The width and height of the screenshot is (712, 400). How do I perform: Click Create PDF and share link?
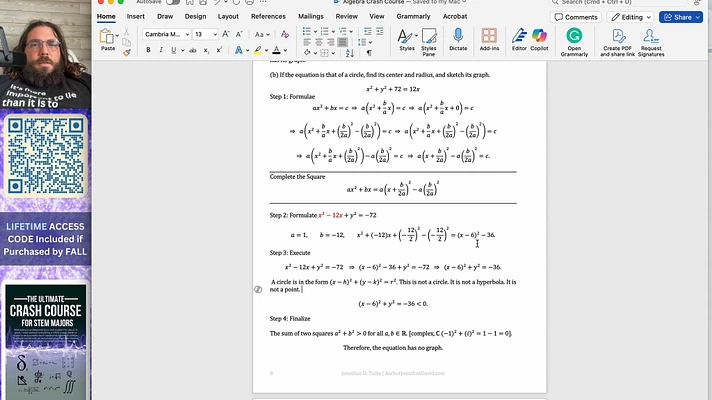click(618, 42)
